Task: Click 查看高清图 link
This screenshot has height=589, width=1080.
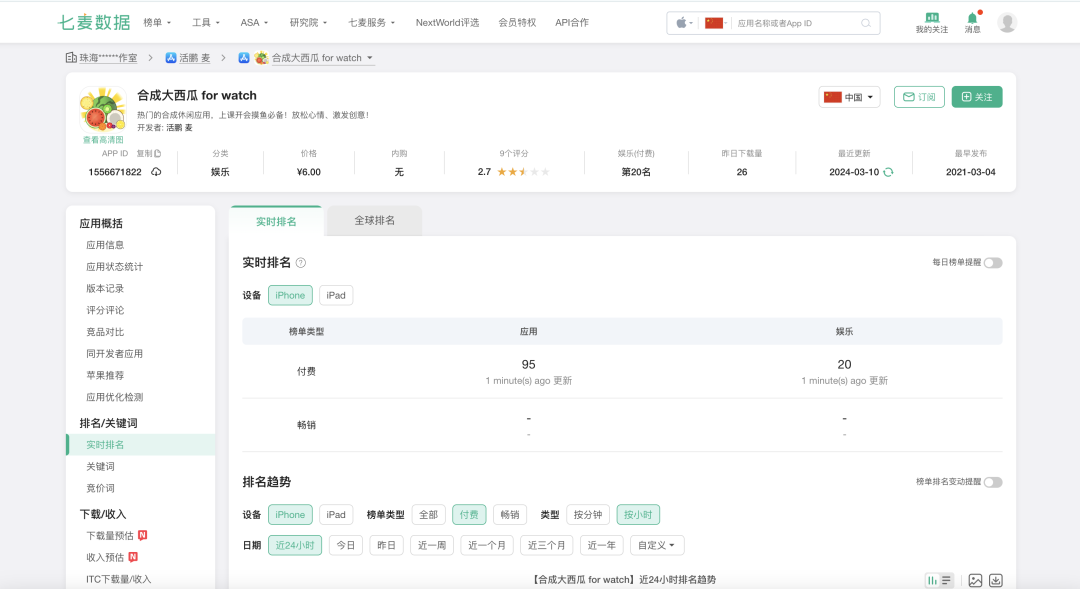Action: [103, 140]
